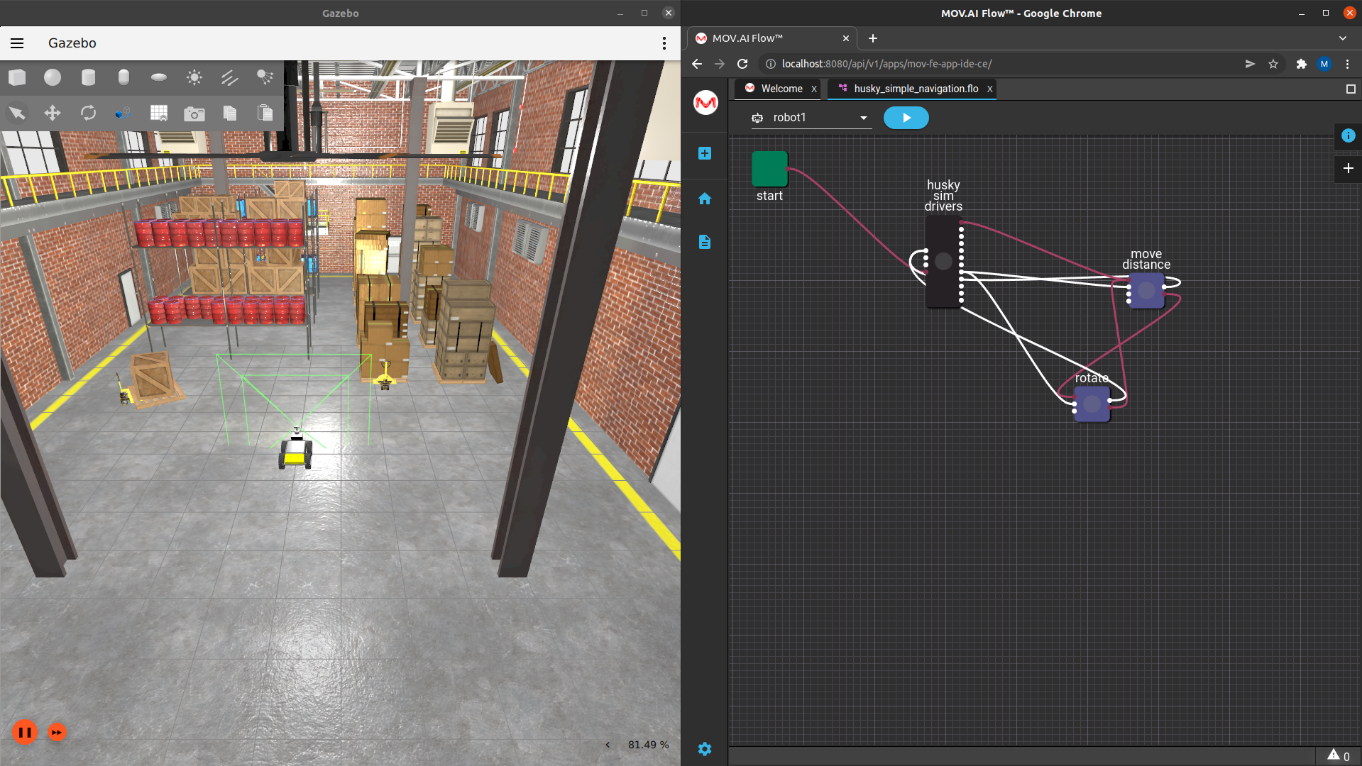Viewport: 1362px width, 766px height.
Task: Step the Gazebo simulation forward
Action: coord(57,732)
